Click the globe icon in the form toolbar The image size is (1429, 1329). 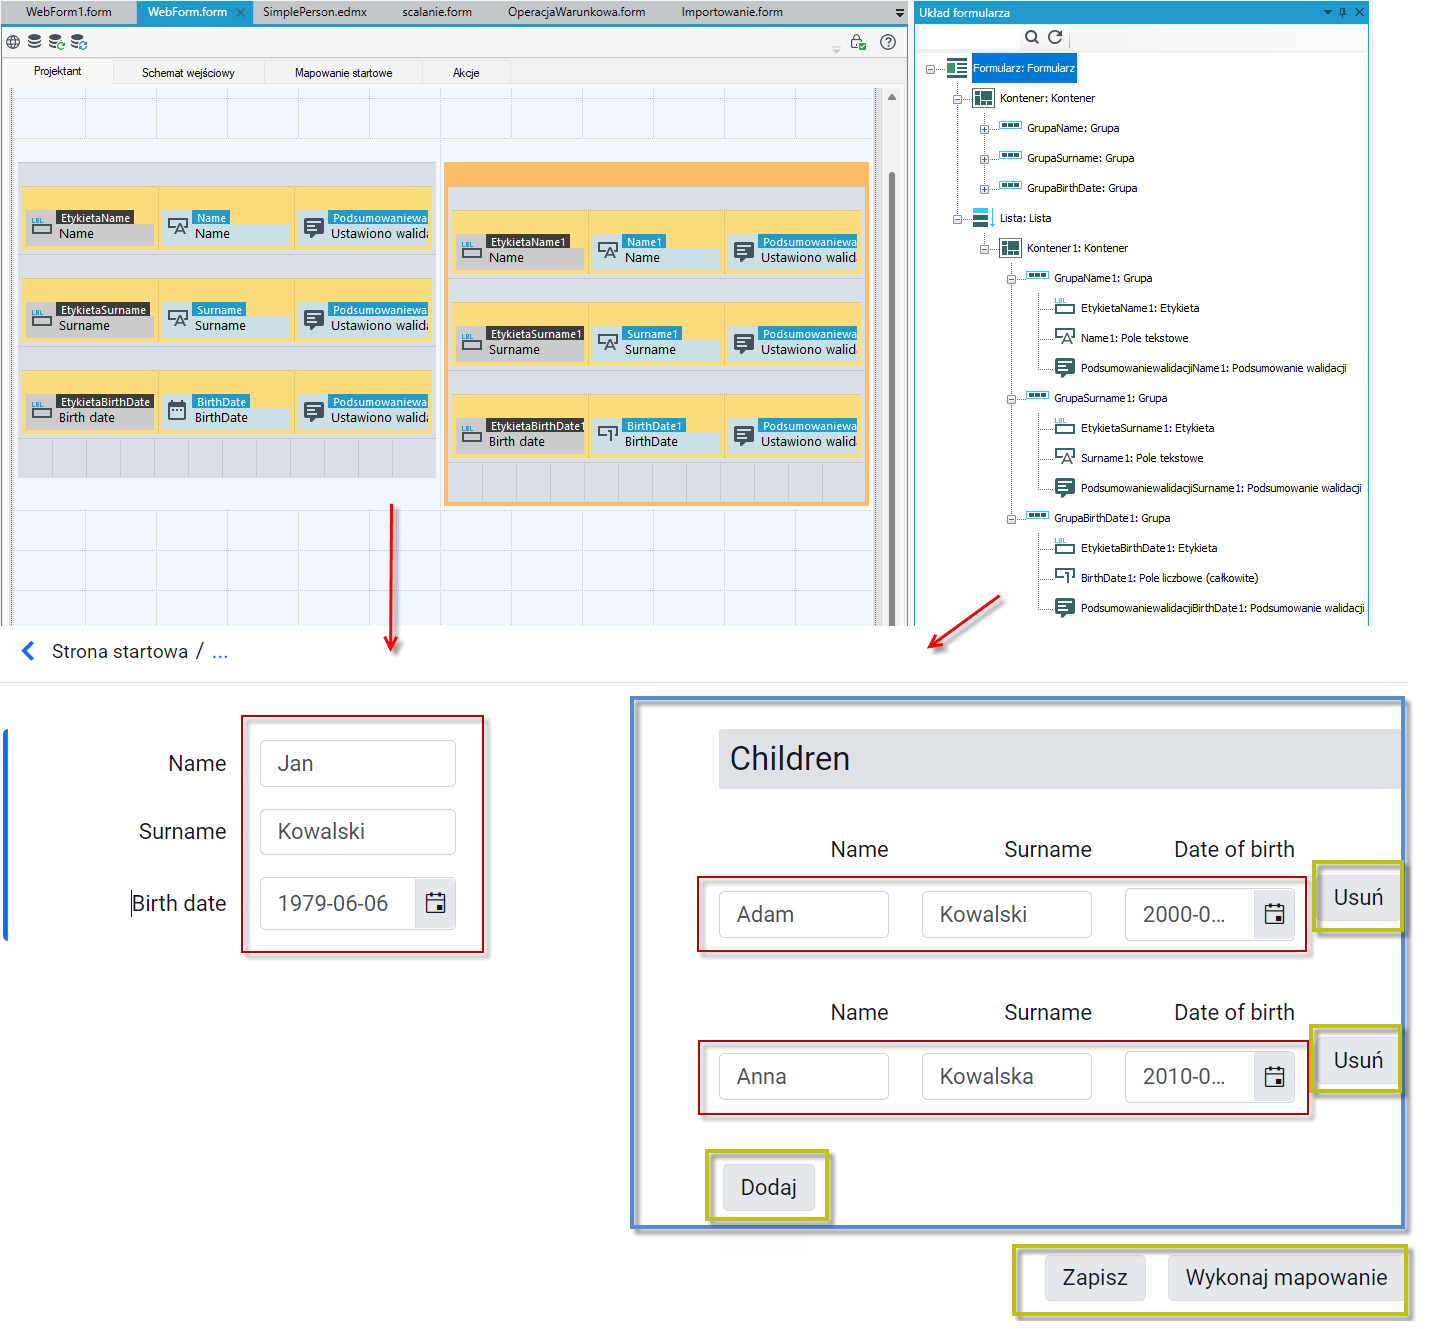coord(13,42)
